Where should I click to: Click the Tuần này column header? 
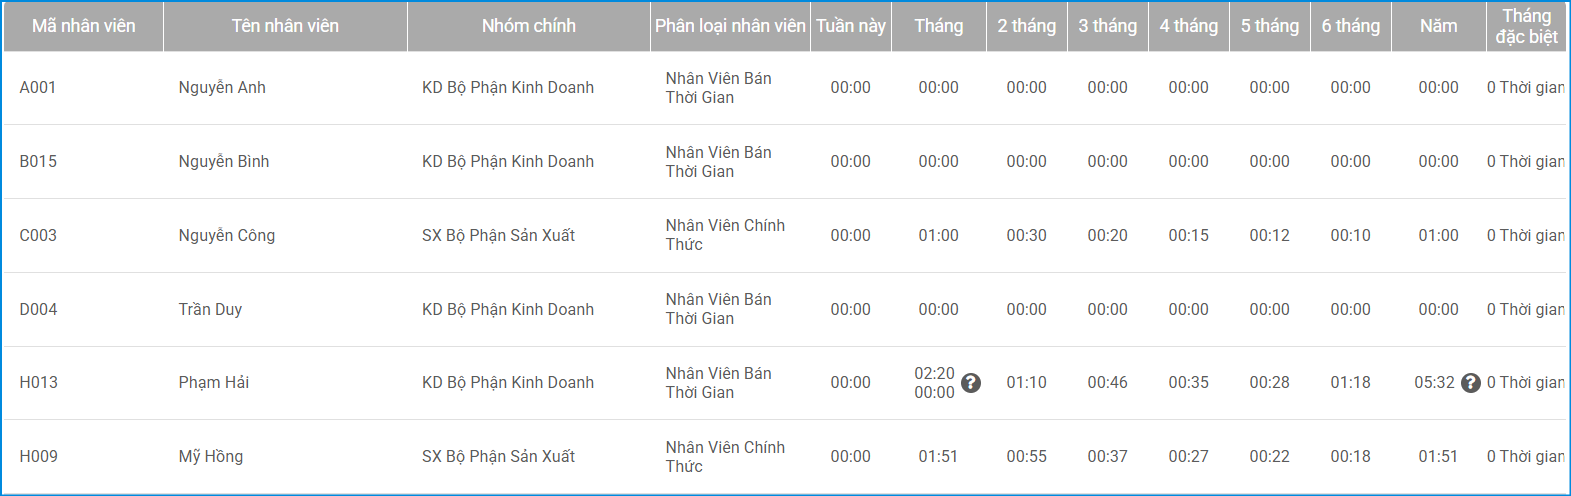[850, 26]
